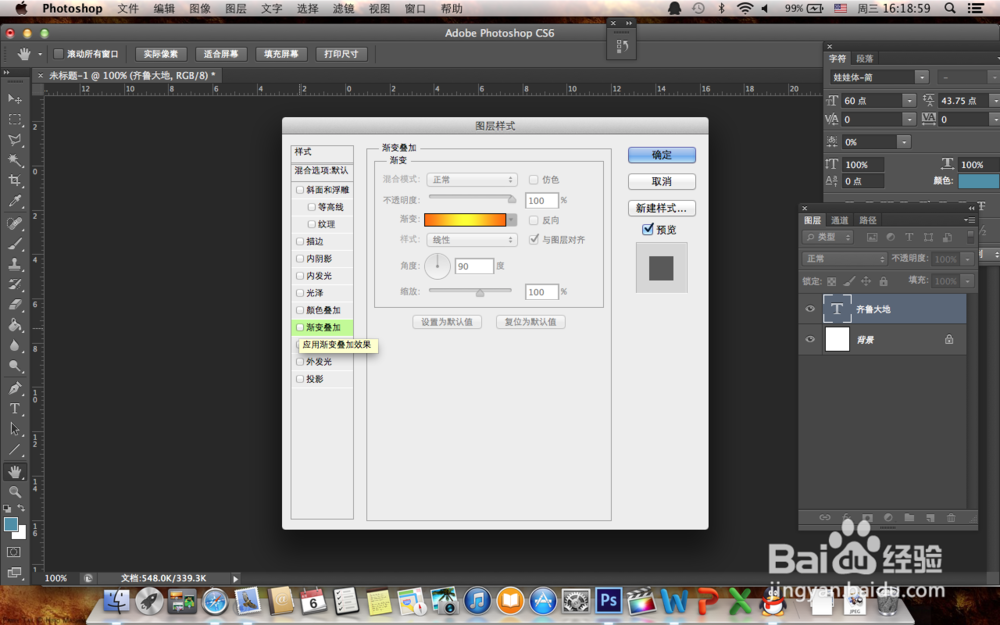This screenshot has height=625, width=1000.
Task: Hide the 背景 layer visibility eye
Action: [809, 339]
